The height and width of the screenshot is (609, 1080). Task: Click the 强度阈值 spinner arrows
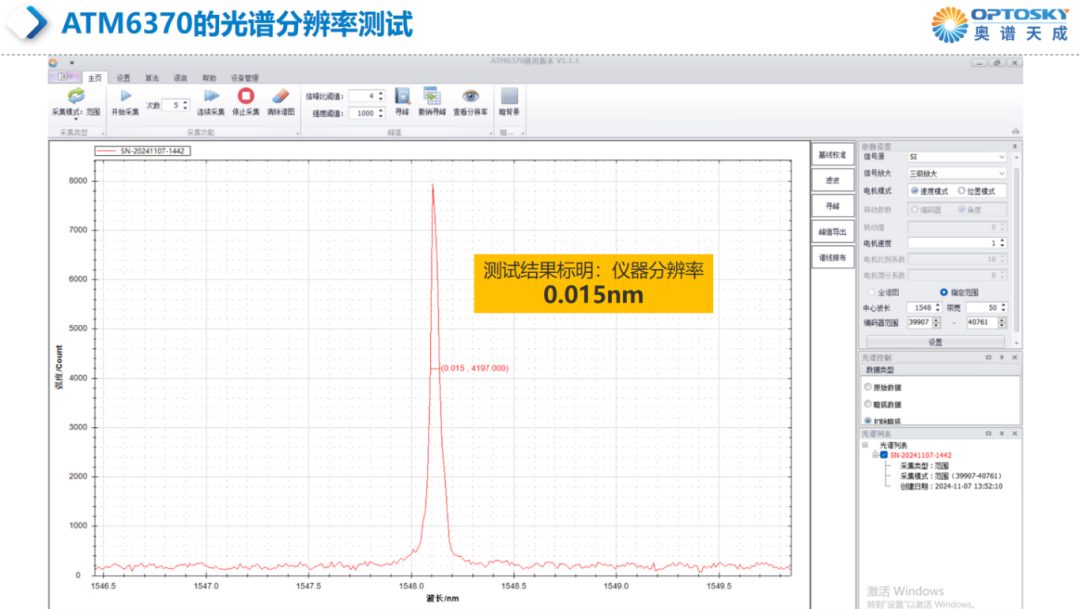tap(381, 113)
